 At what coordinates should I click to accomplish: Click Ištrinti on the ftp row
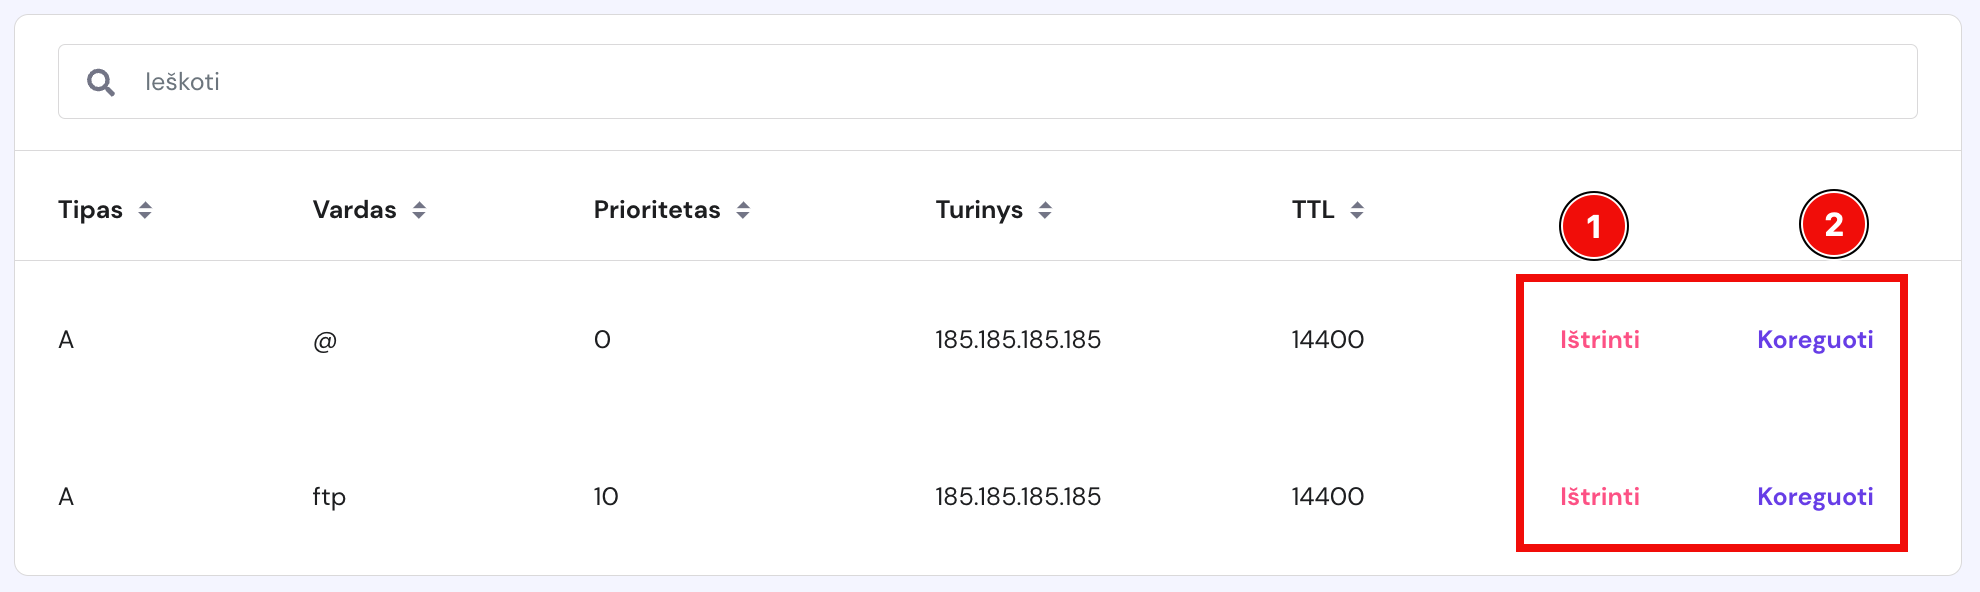pos(1599,495)
